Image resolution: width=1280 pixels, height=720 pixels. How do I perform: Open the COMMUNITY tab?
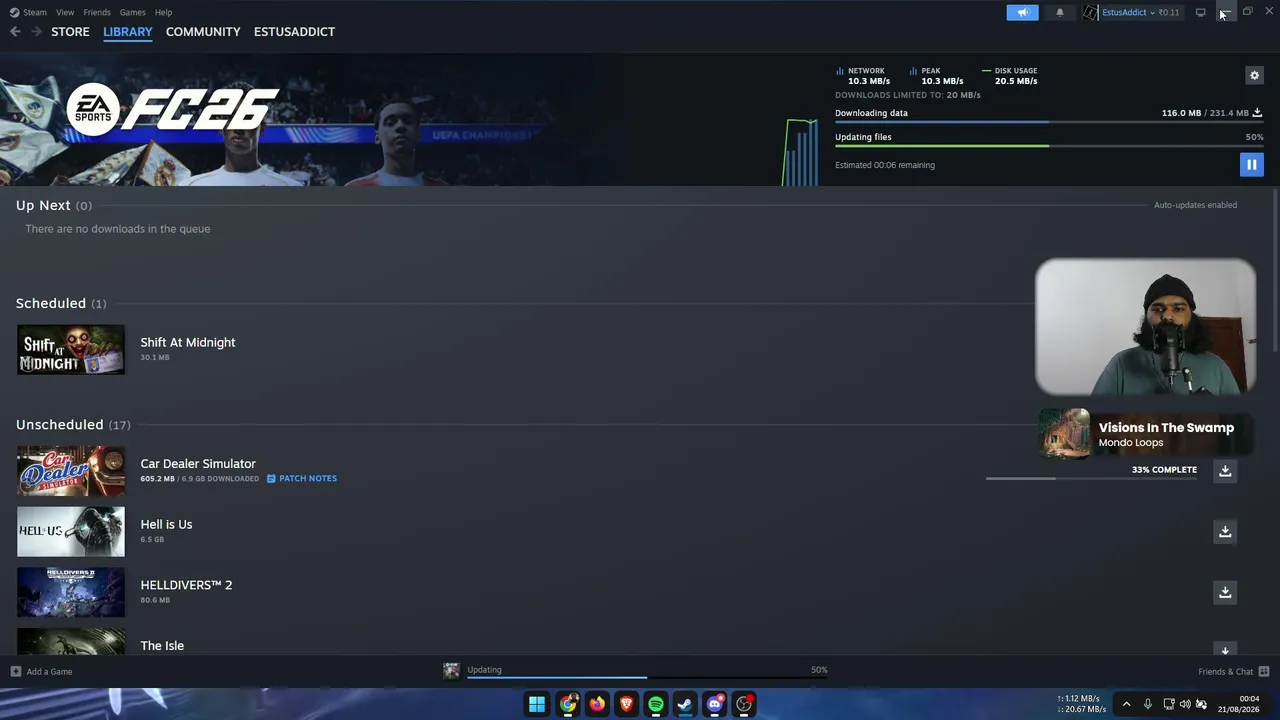203,32
